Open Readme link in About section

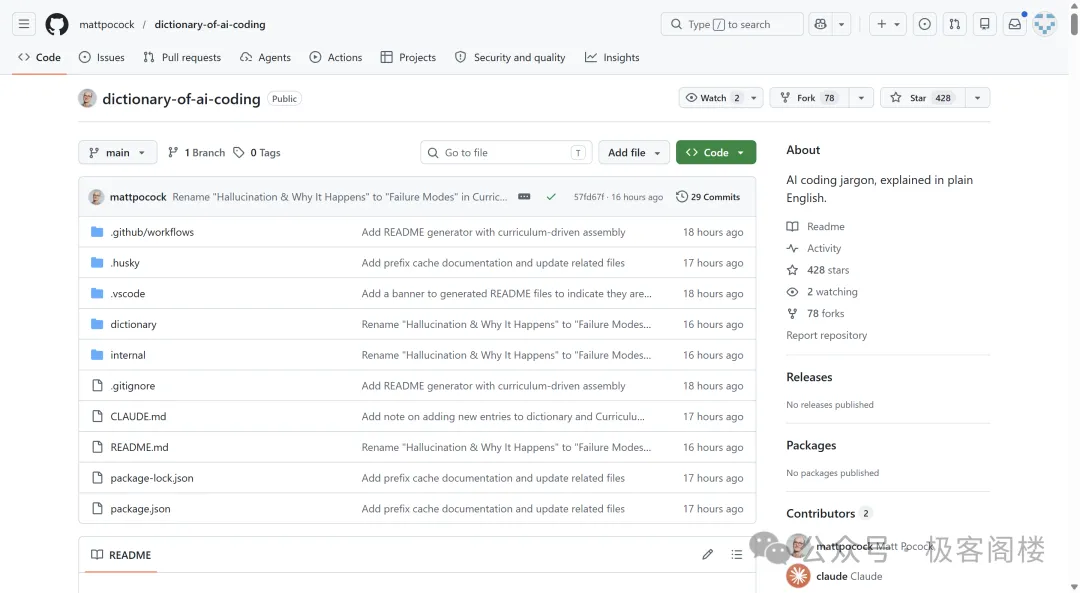tap(816, 226)
